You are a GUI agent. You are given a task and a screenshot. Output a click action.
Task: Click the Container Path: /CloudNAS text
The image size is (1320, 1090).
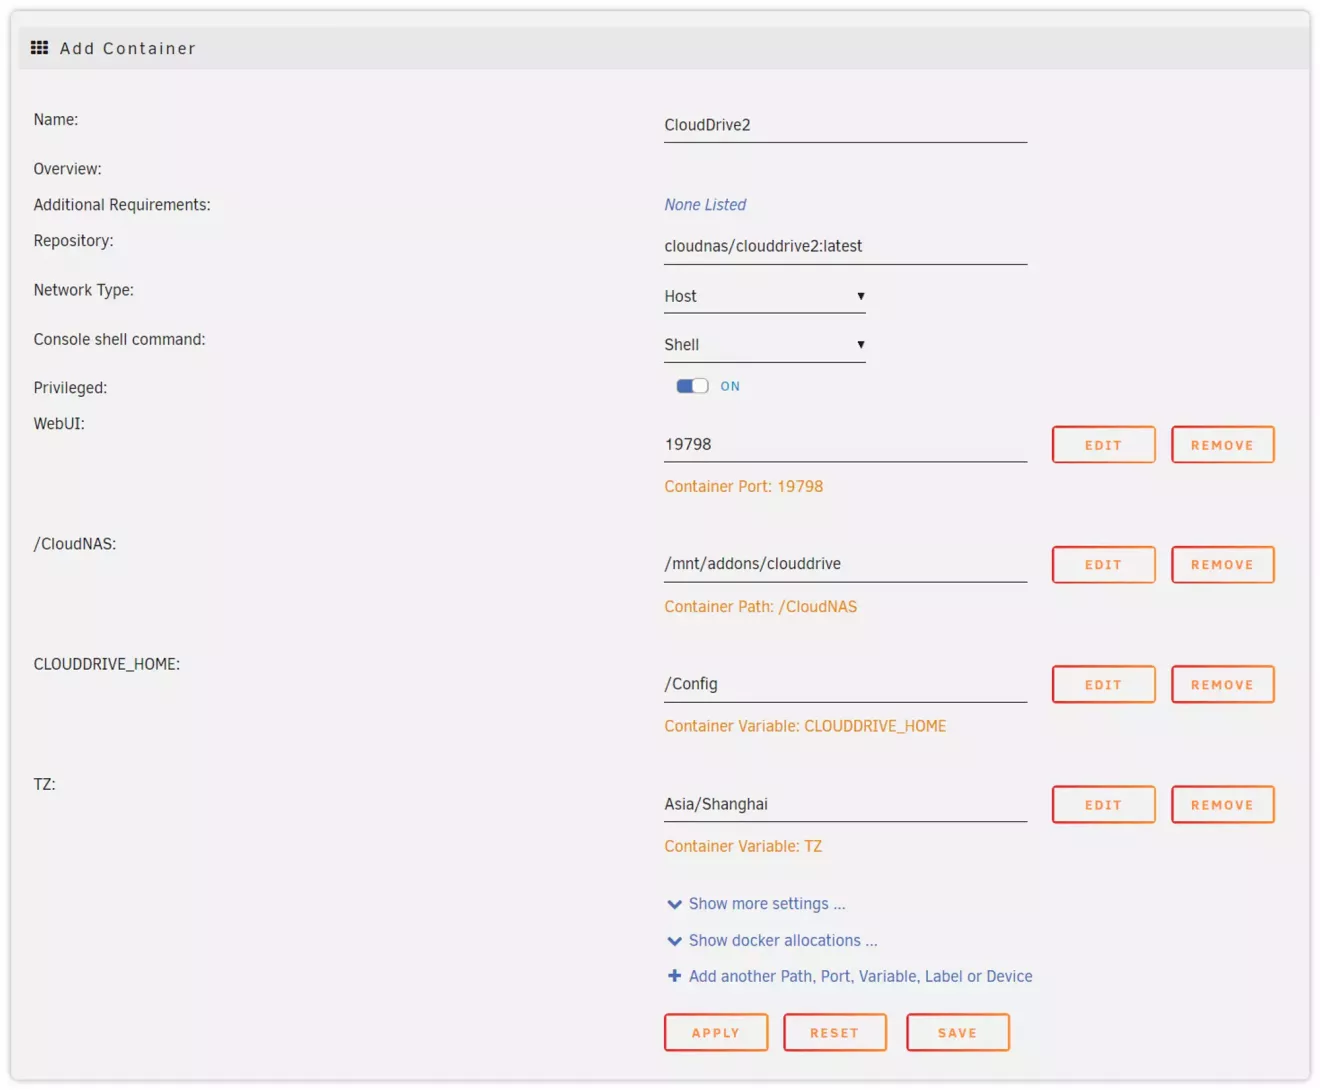[x=761, y=607]
